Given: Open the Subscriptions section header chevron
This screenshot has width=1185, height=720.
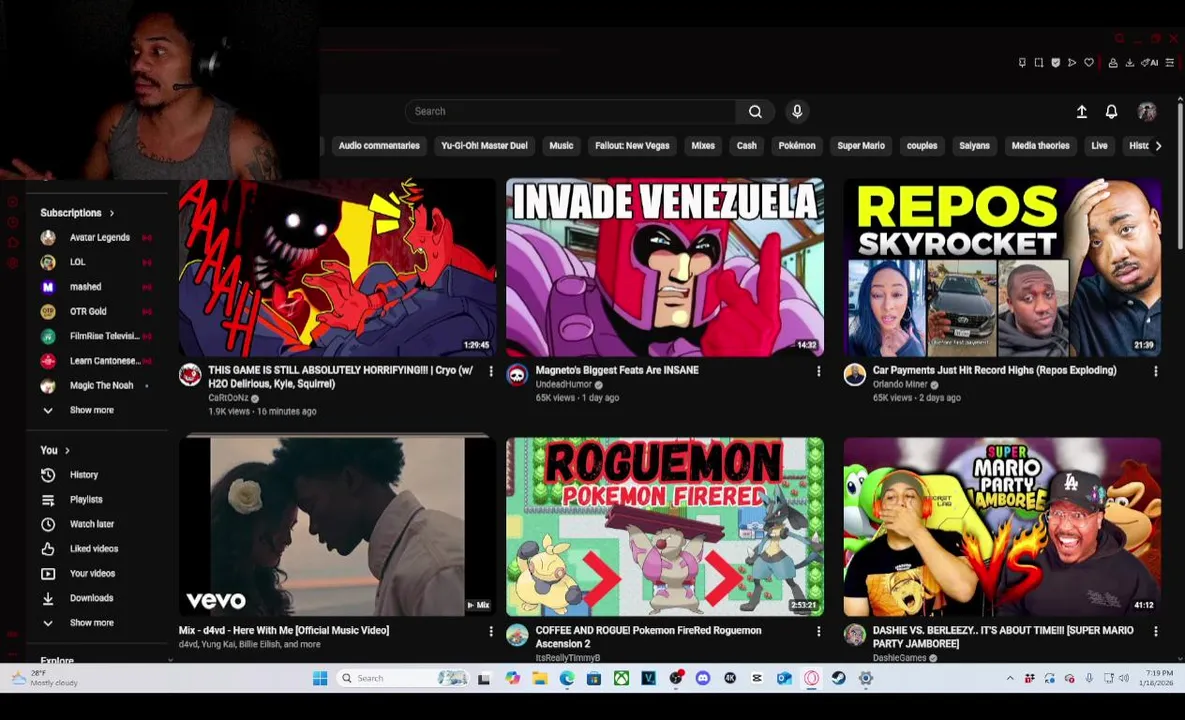Looking at the screenshot, I should [x=112, y=213].
